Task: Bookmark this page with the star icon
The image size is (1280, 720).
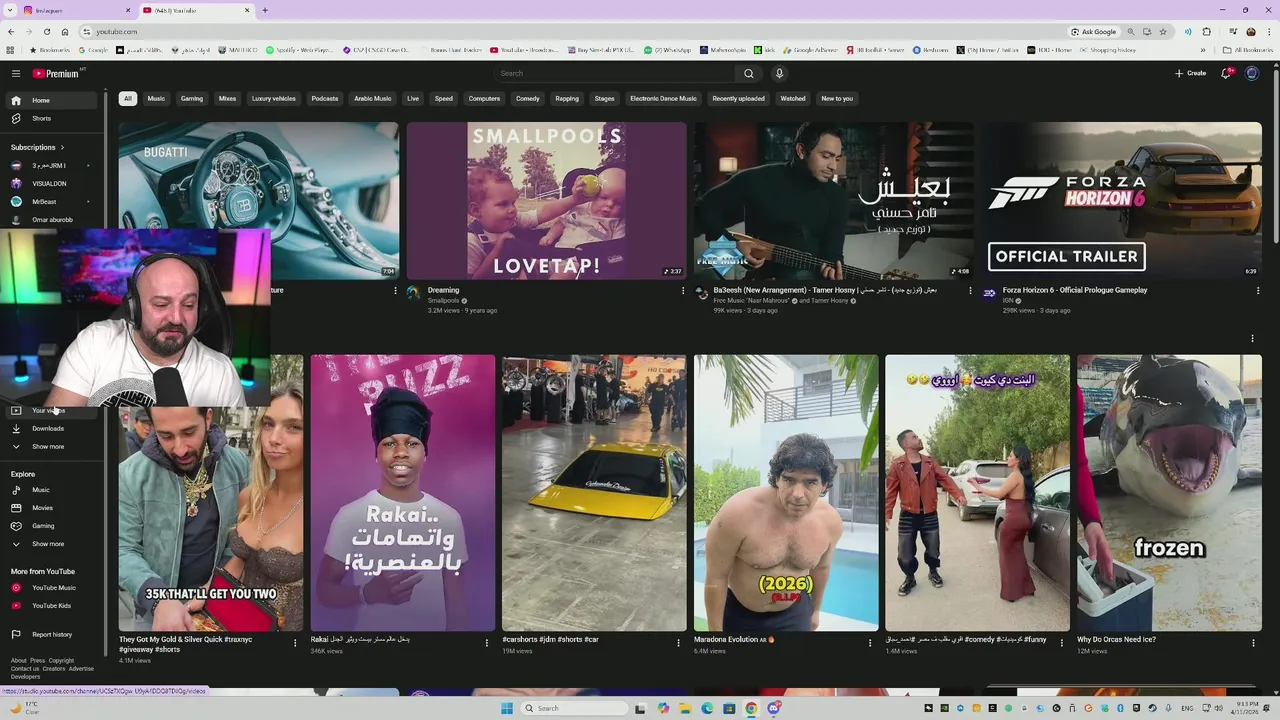Action: click(x=1162, y=31)
